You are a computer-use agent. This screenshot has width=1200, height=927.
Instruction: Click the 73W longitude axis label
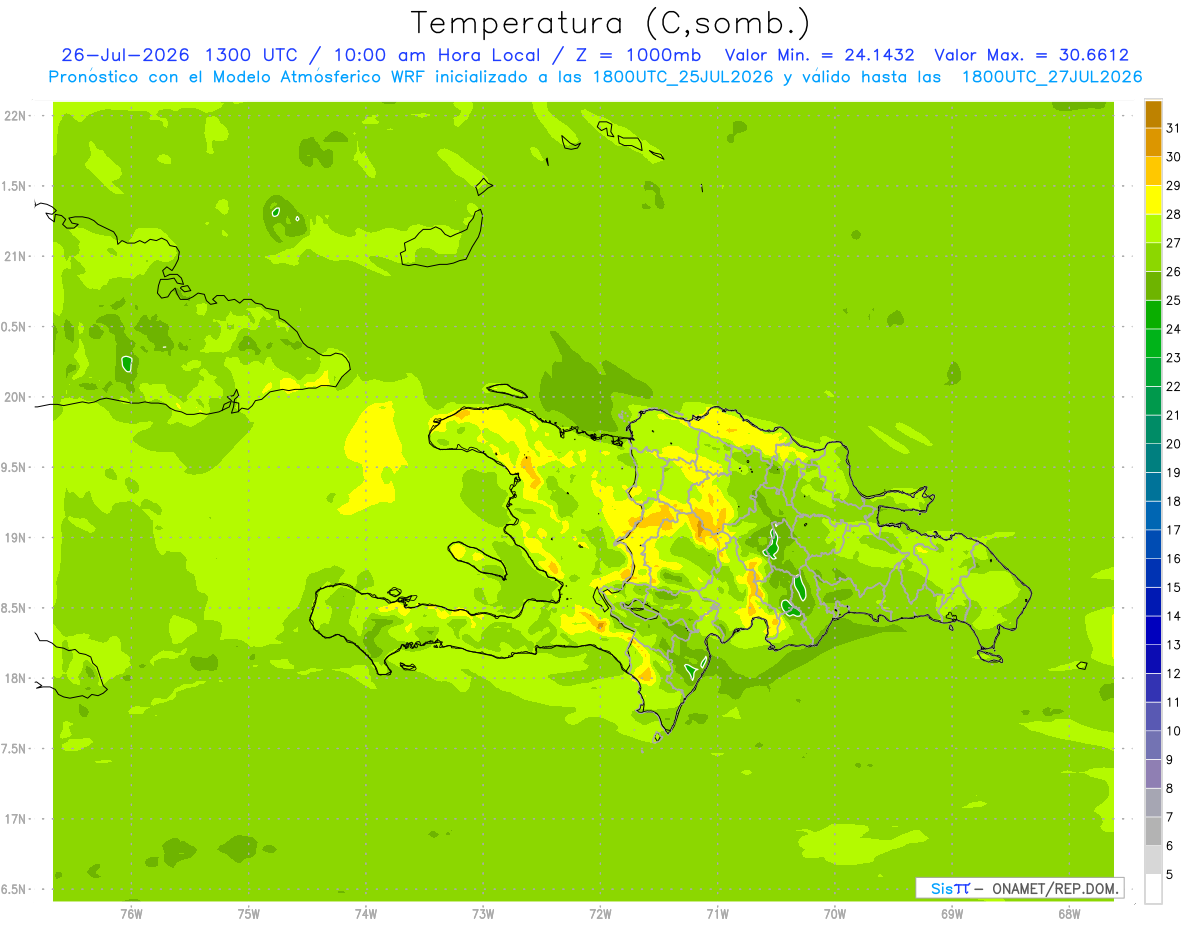tap(483, 913)
